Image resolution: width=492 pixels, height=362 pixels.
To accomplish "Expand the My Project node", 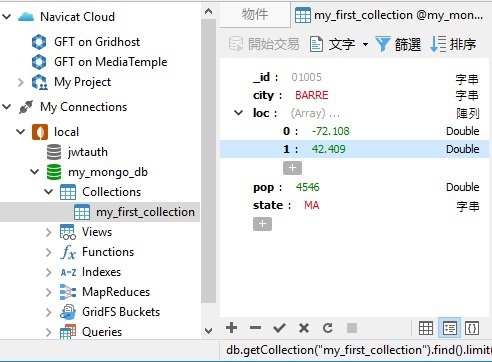I will (x=21, y=82).
